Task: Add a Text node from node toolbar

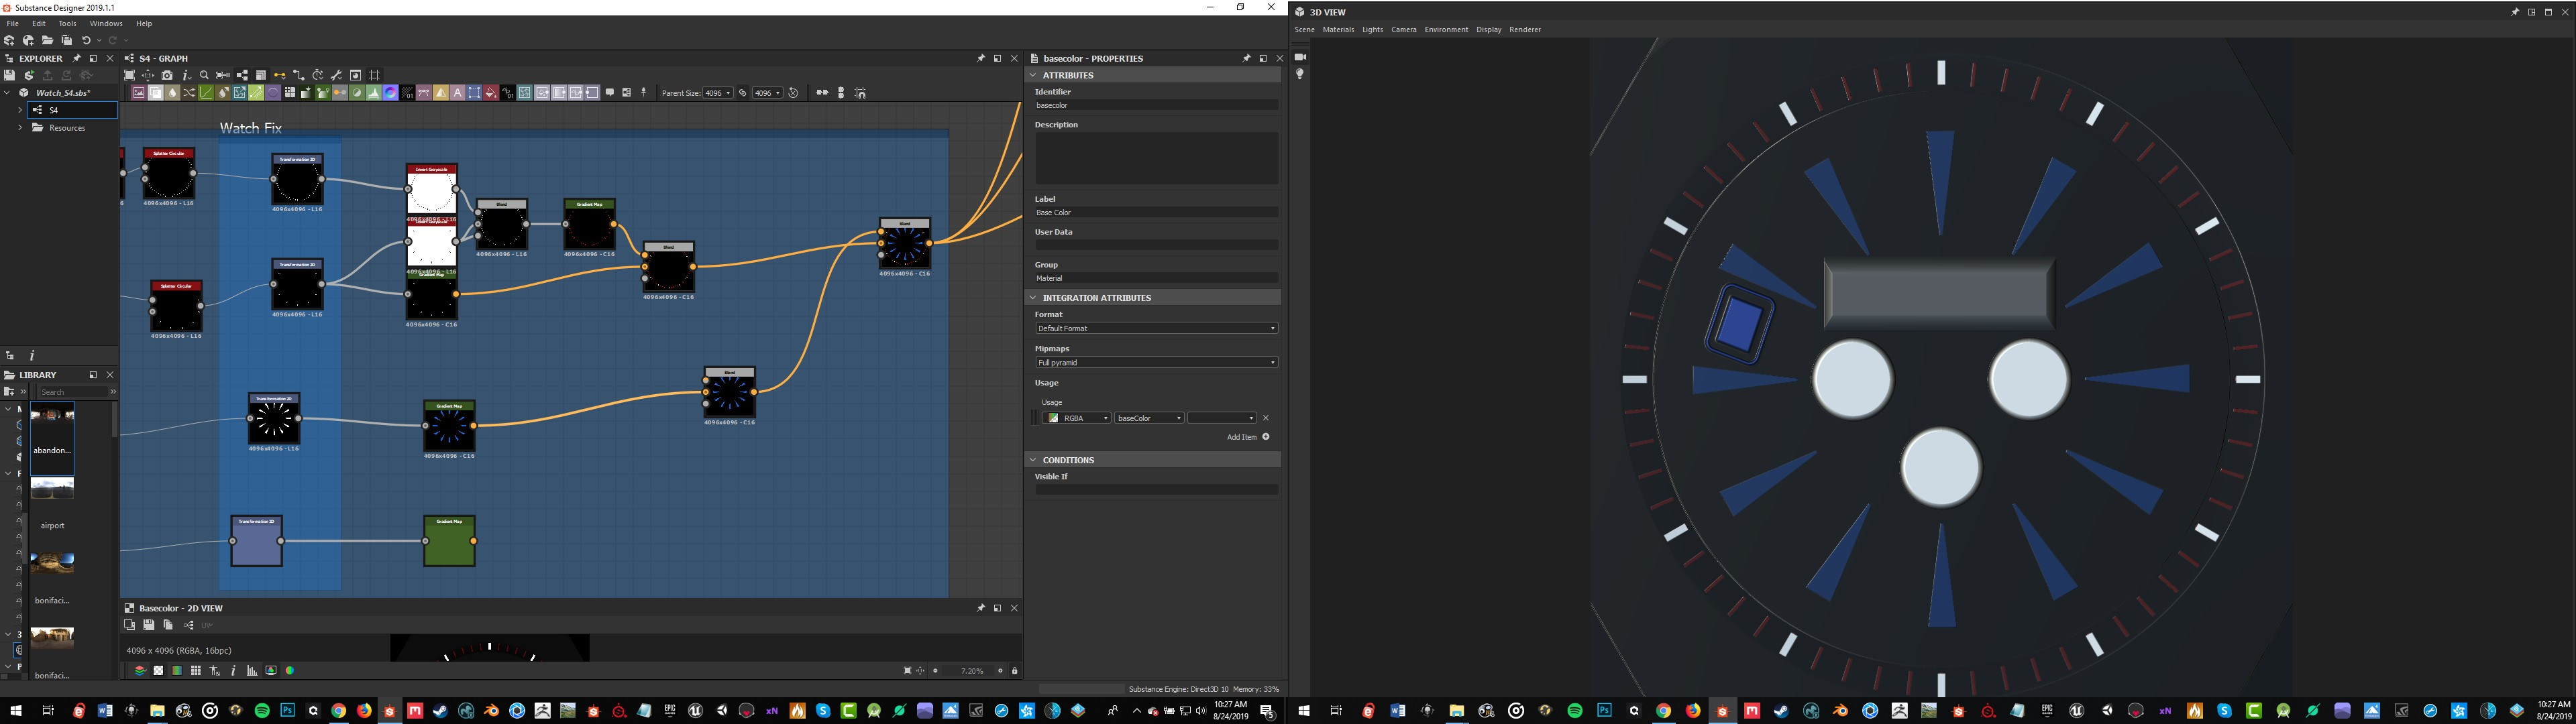Action: tap(457, 93)
